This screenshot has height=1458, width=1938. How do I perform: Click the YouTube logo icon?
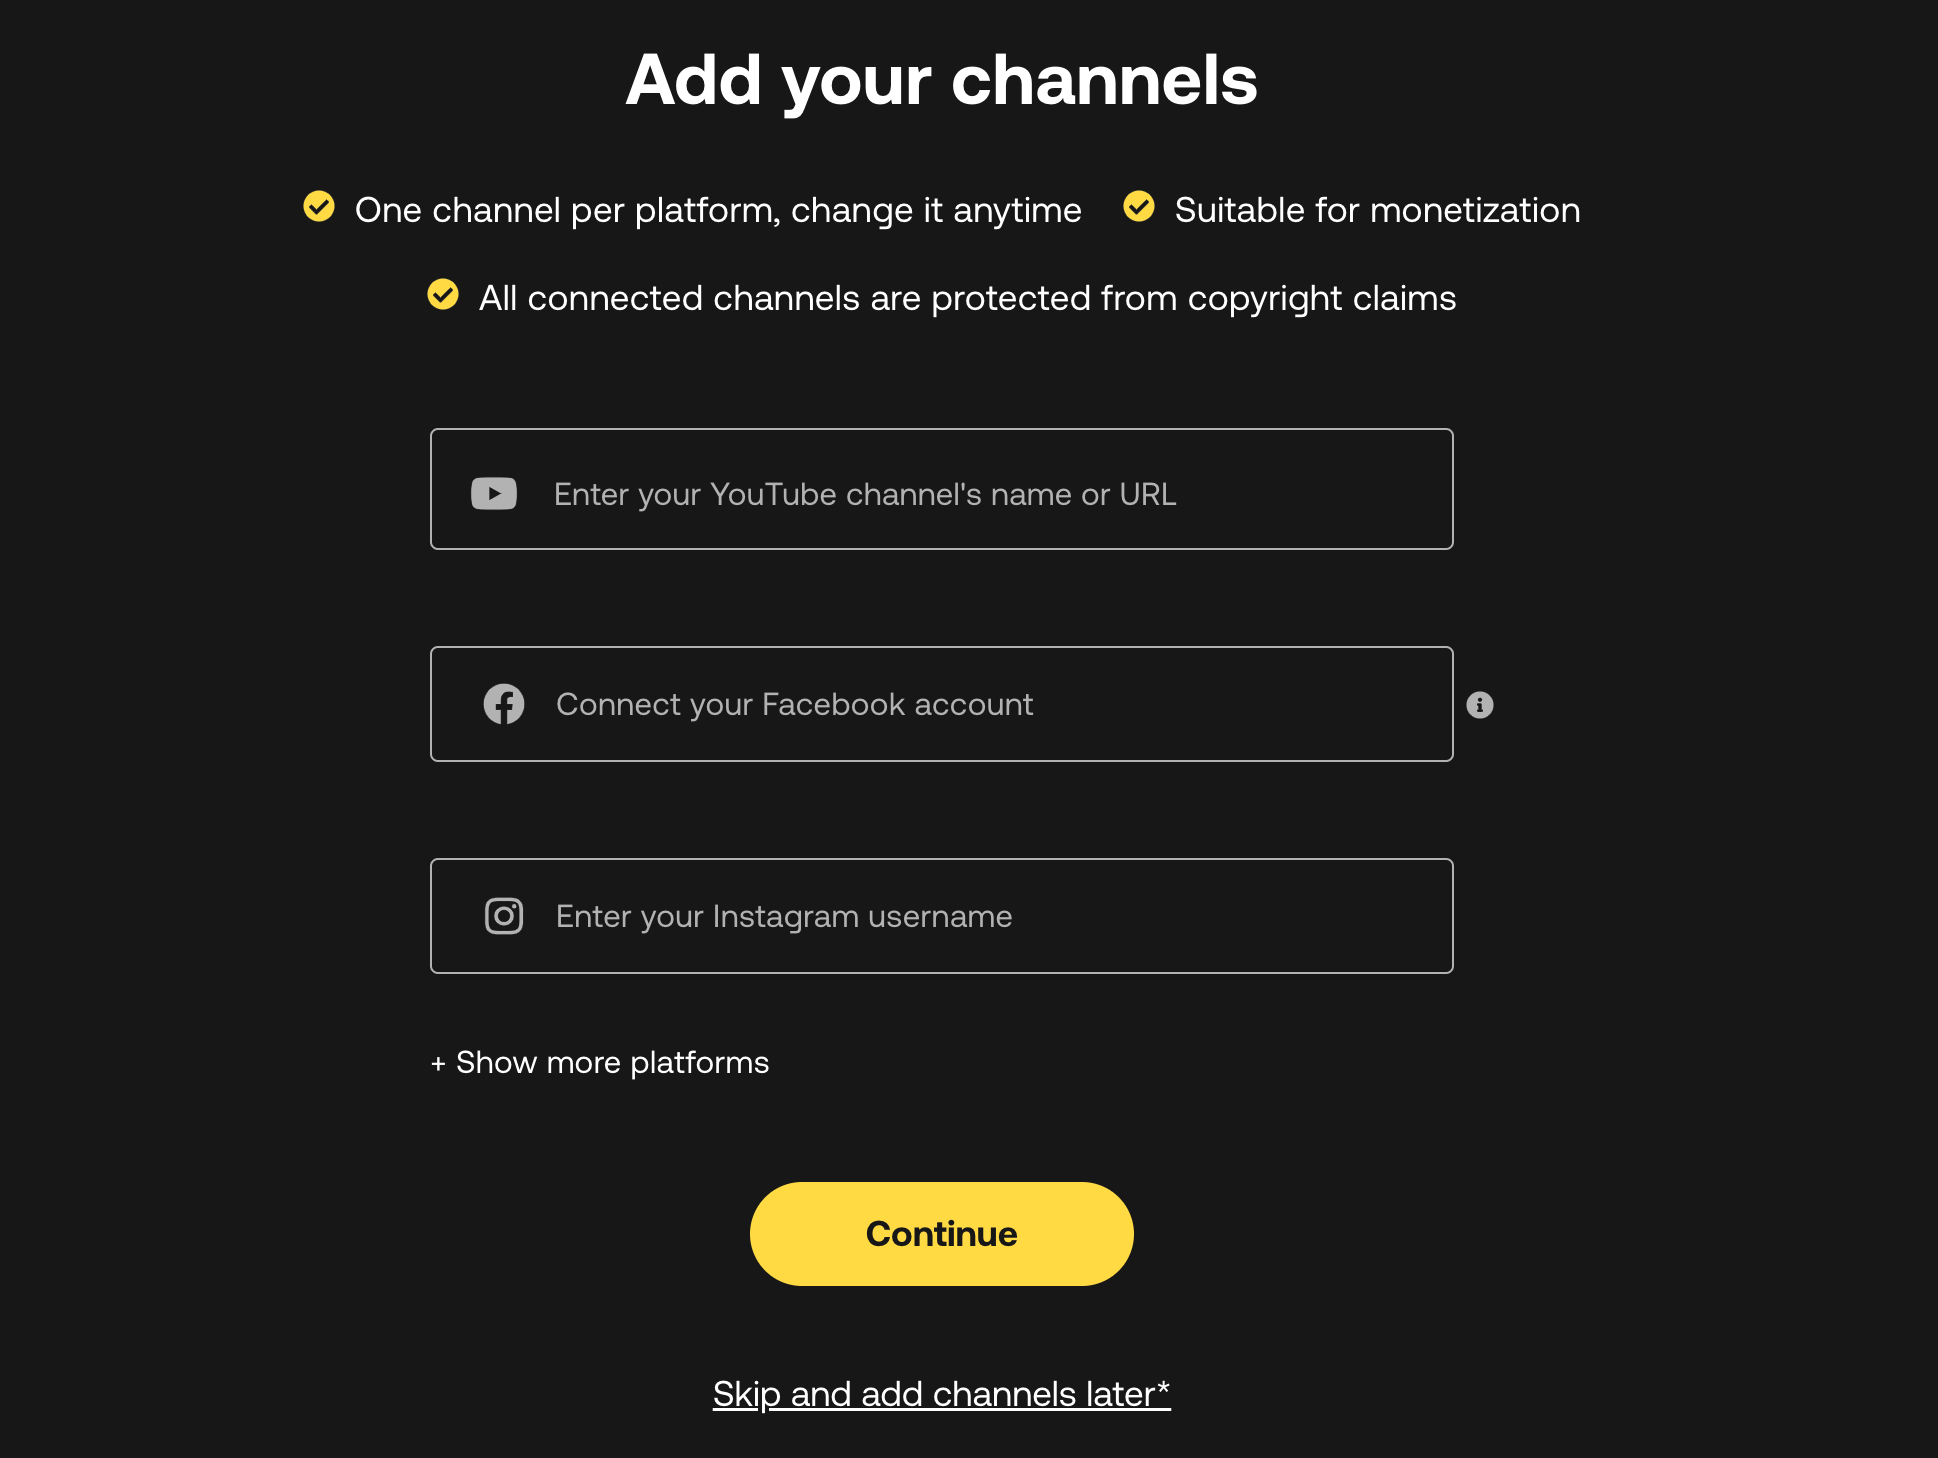click(494, 493)
